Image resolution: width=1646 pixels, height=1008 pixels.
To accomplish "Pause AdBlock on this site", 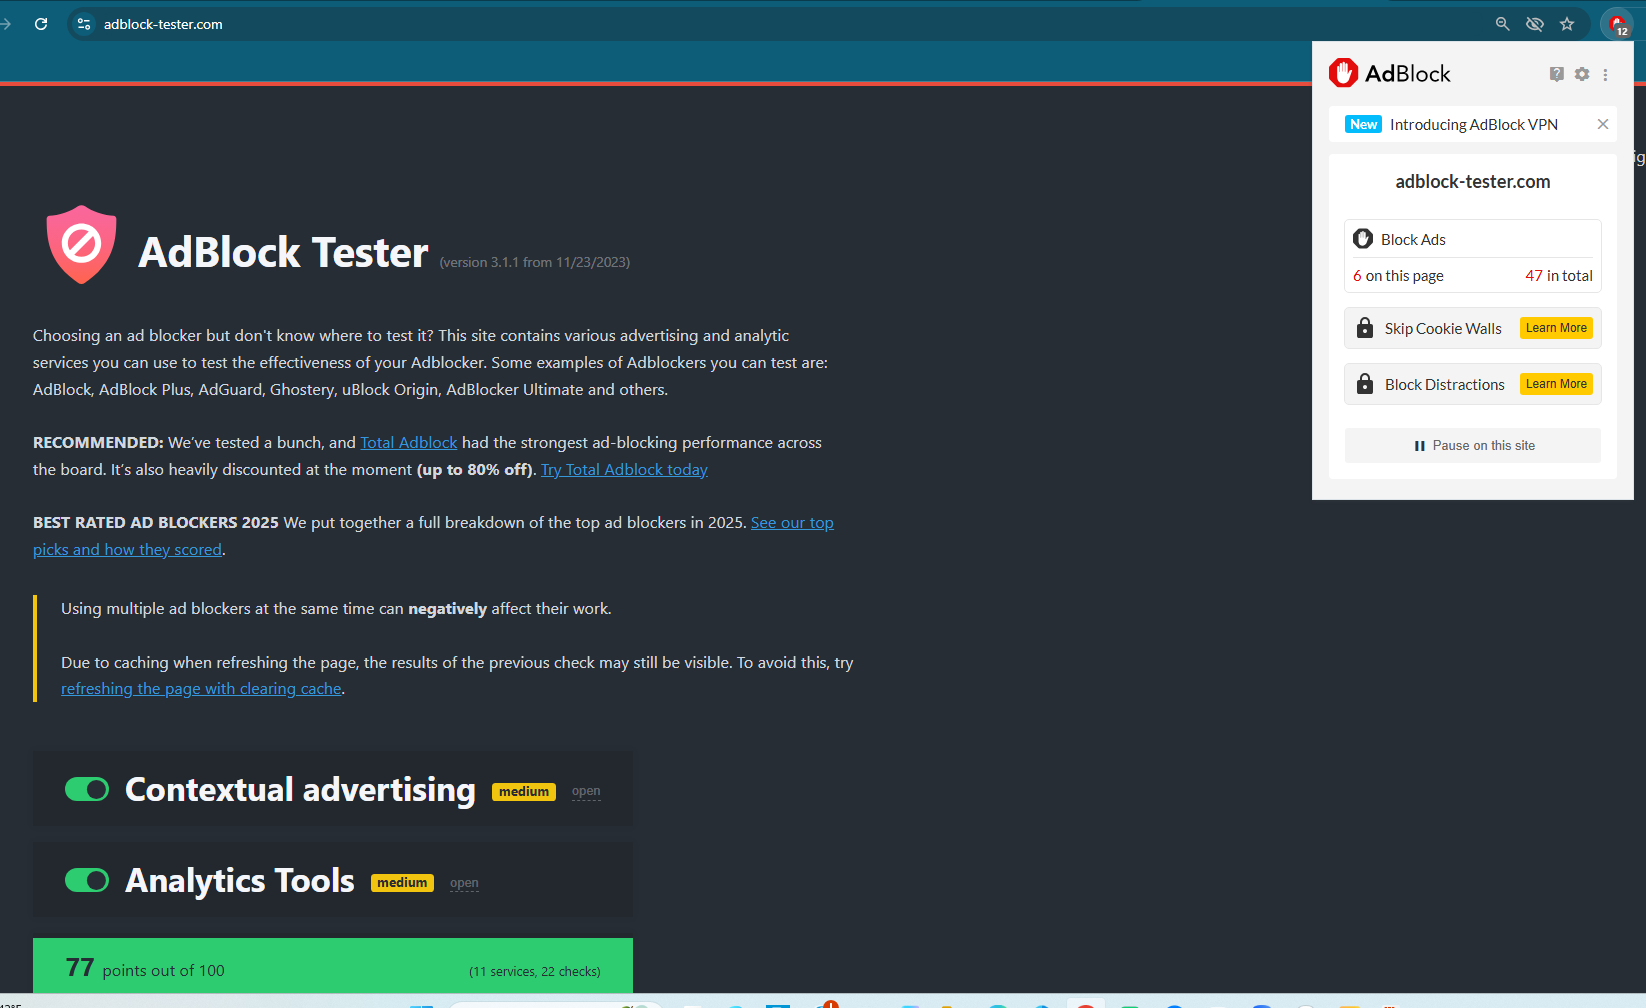I will click(x=1472, y=445).
